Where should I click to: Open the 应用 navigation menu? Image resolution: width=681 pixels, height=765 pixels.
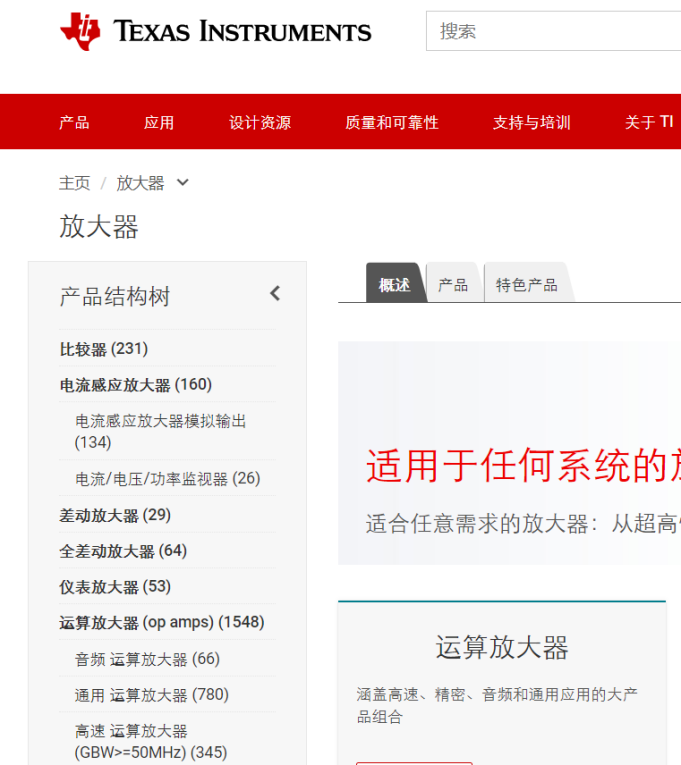[159, 122]
